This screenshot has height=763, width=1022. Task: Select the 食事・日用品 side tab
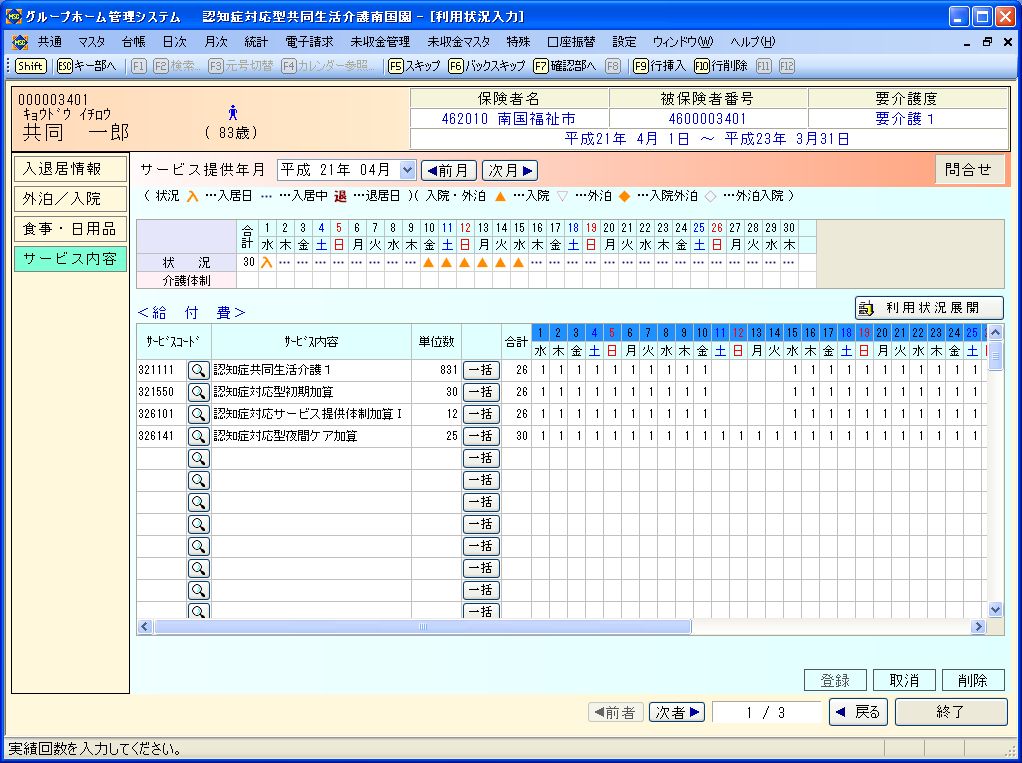(x=70, y=229)
